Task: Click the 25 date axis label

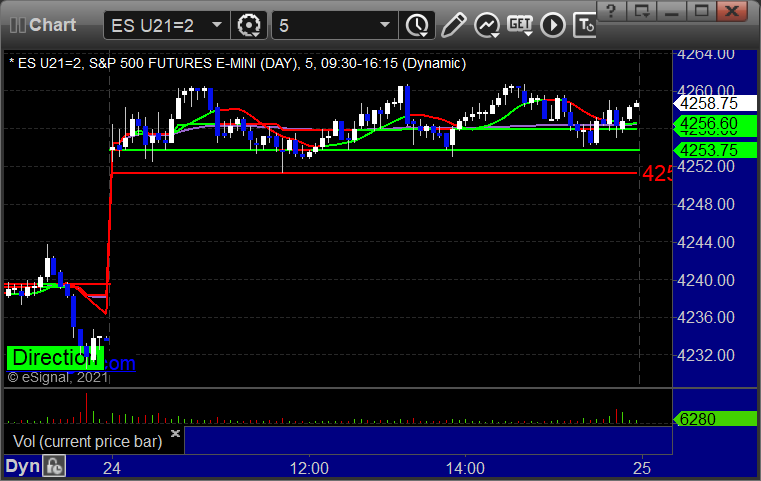Action: (x=642, y=468)
